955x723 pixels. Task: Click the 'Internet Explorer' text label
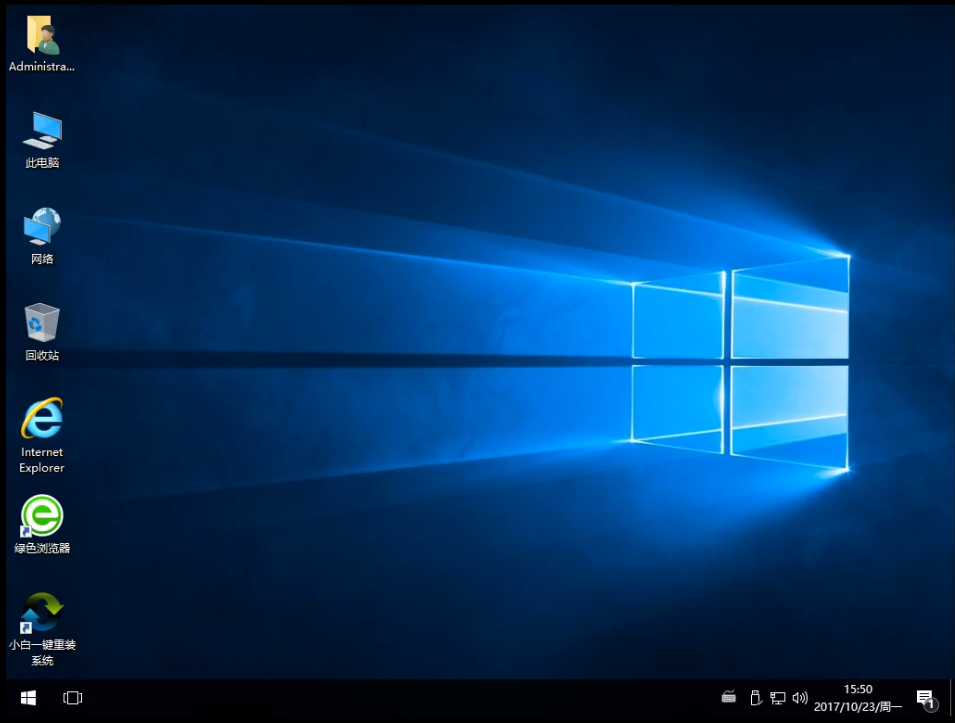click(x=42, y=460)
